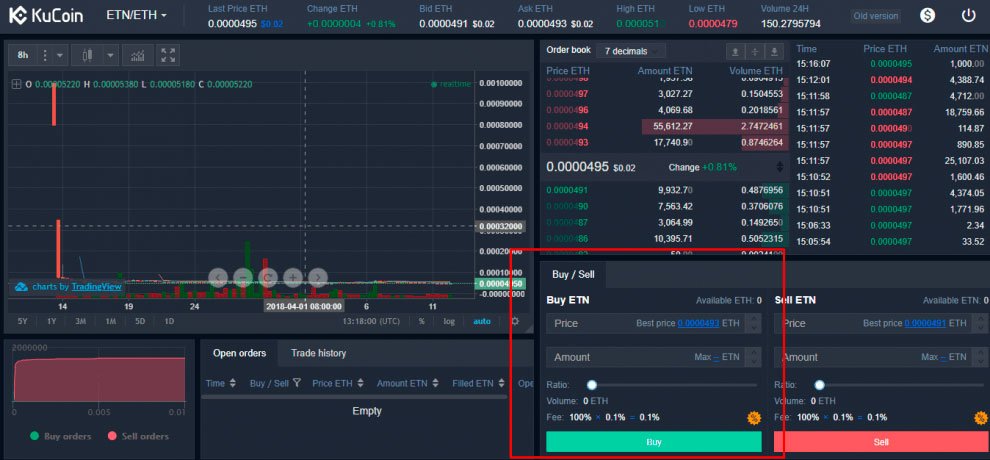
Task: Open the chart style dropdown arrow
Action: click(110, 56)
